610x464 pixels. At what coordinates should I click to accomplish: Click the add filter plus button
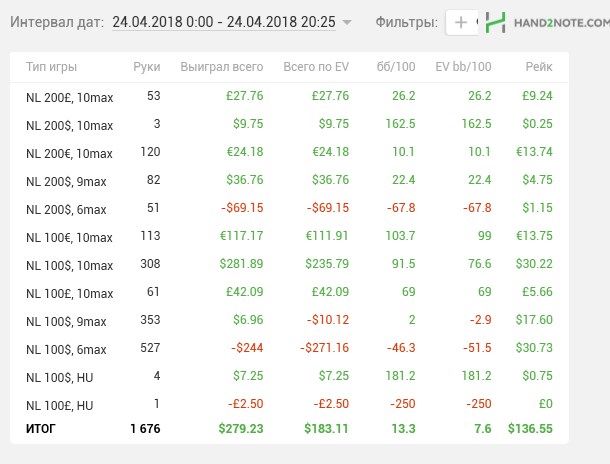tap(460, 22)
